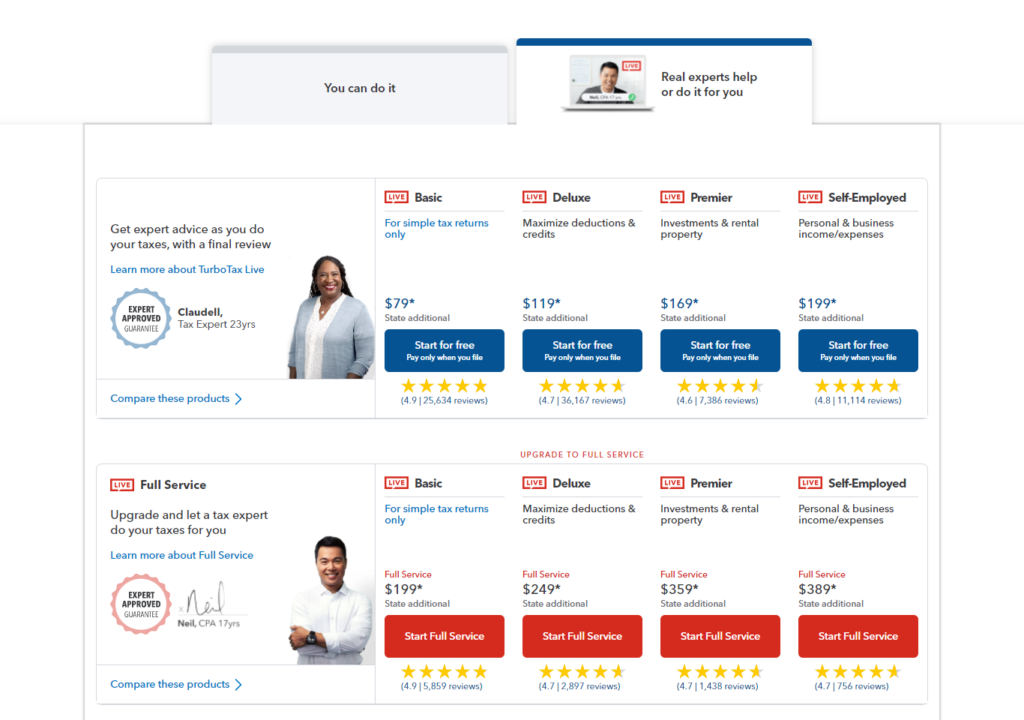This screenshot has width=1024, height=720.
Task: Open Learn more about Full Service
Action: coord(181,555)
